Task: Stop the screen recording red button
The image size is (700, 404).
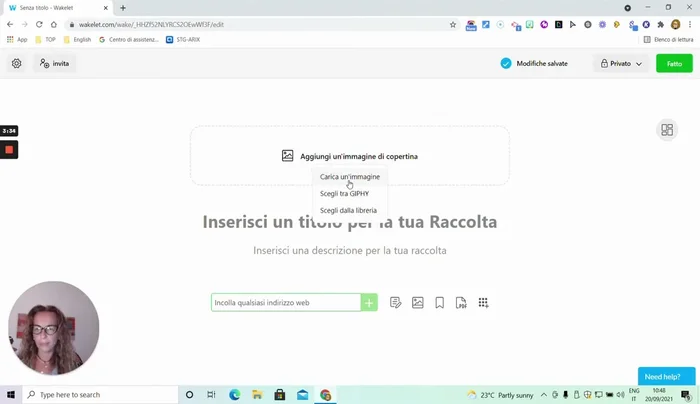Action: (x=9, y=150)
